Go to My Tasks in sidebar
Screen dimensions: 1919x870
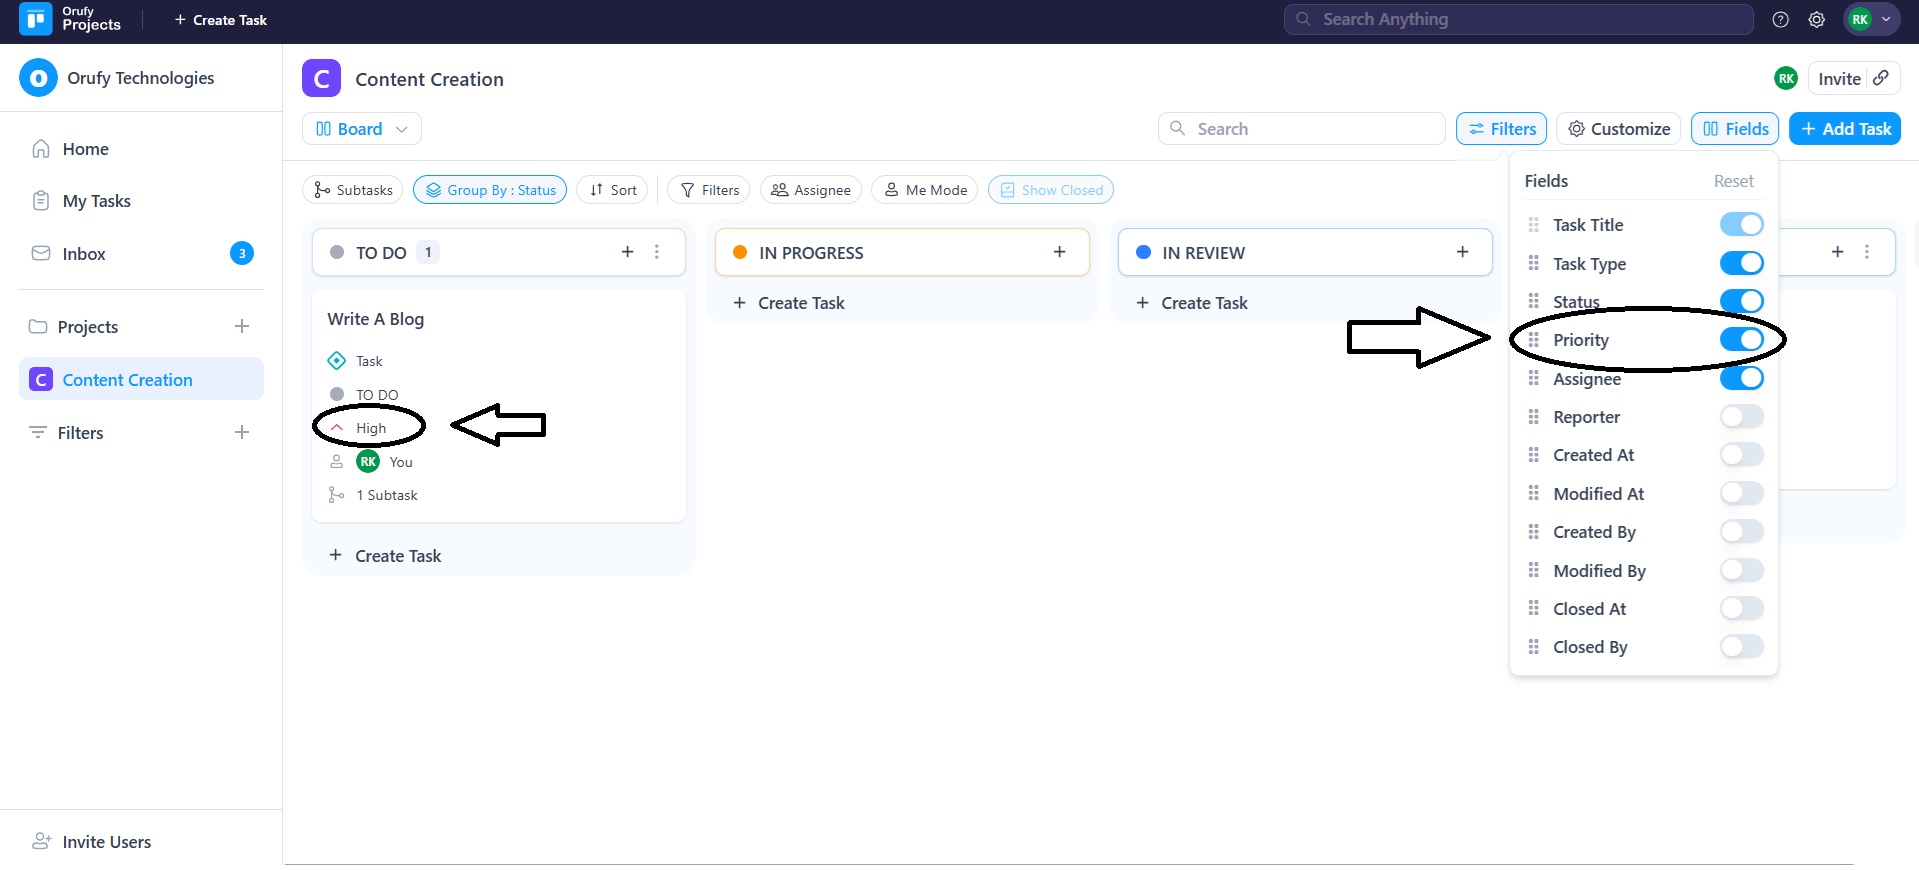tap(96, 201)
